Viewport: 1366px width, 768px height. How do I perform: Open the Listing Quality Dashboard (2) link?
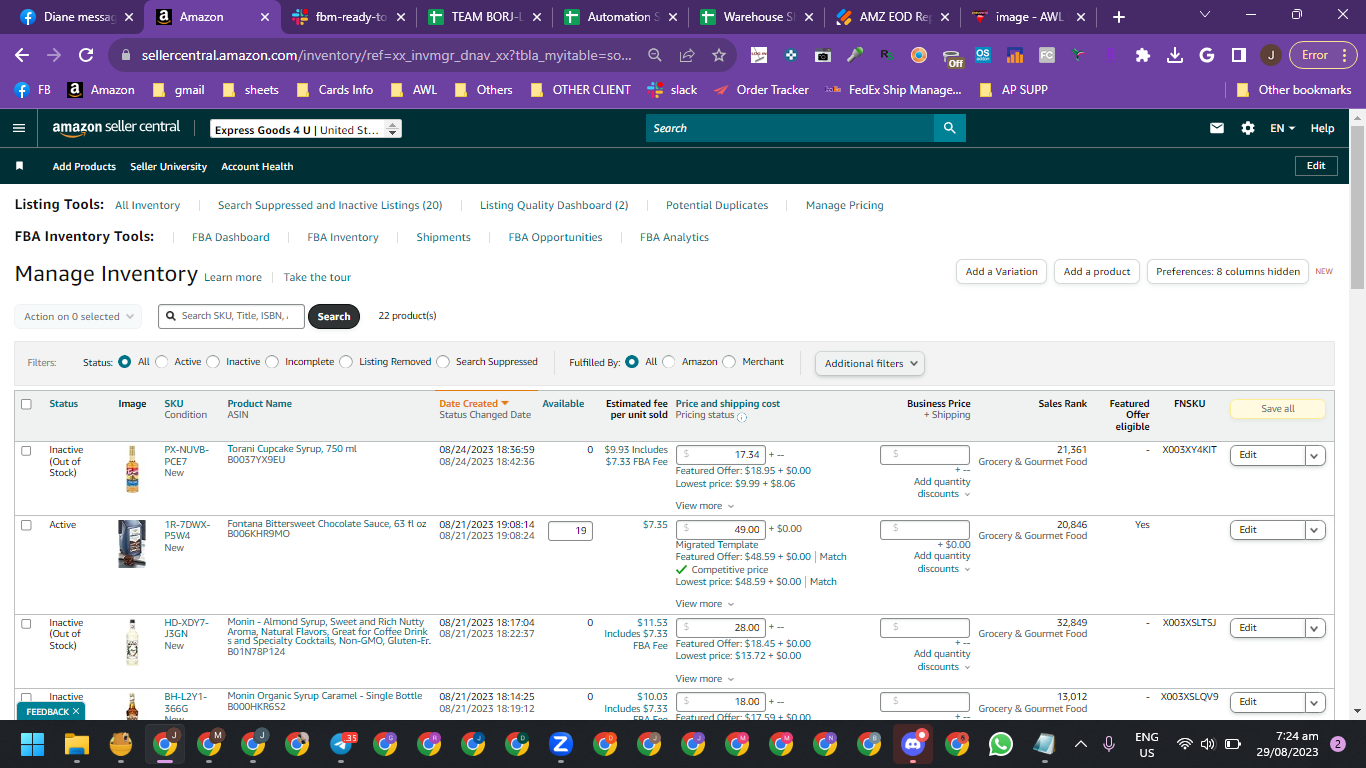(554, 205)
